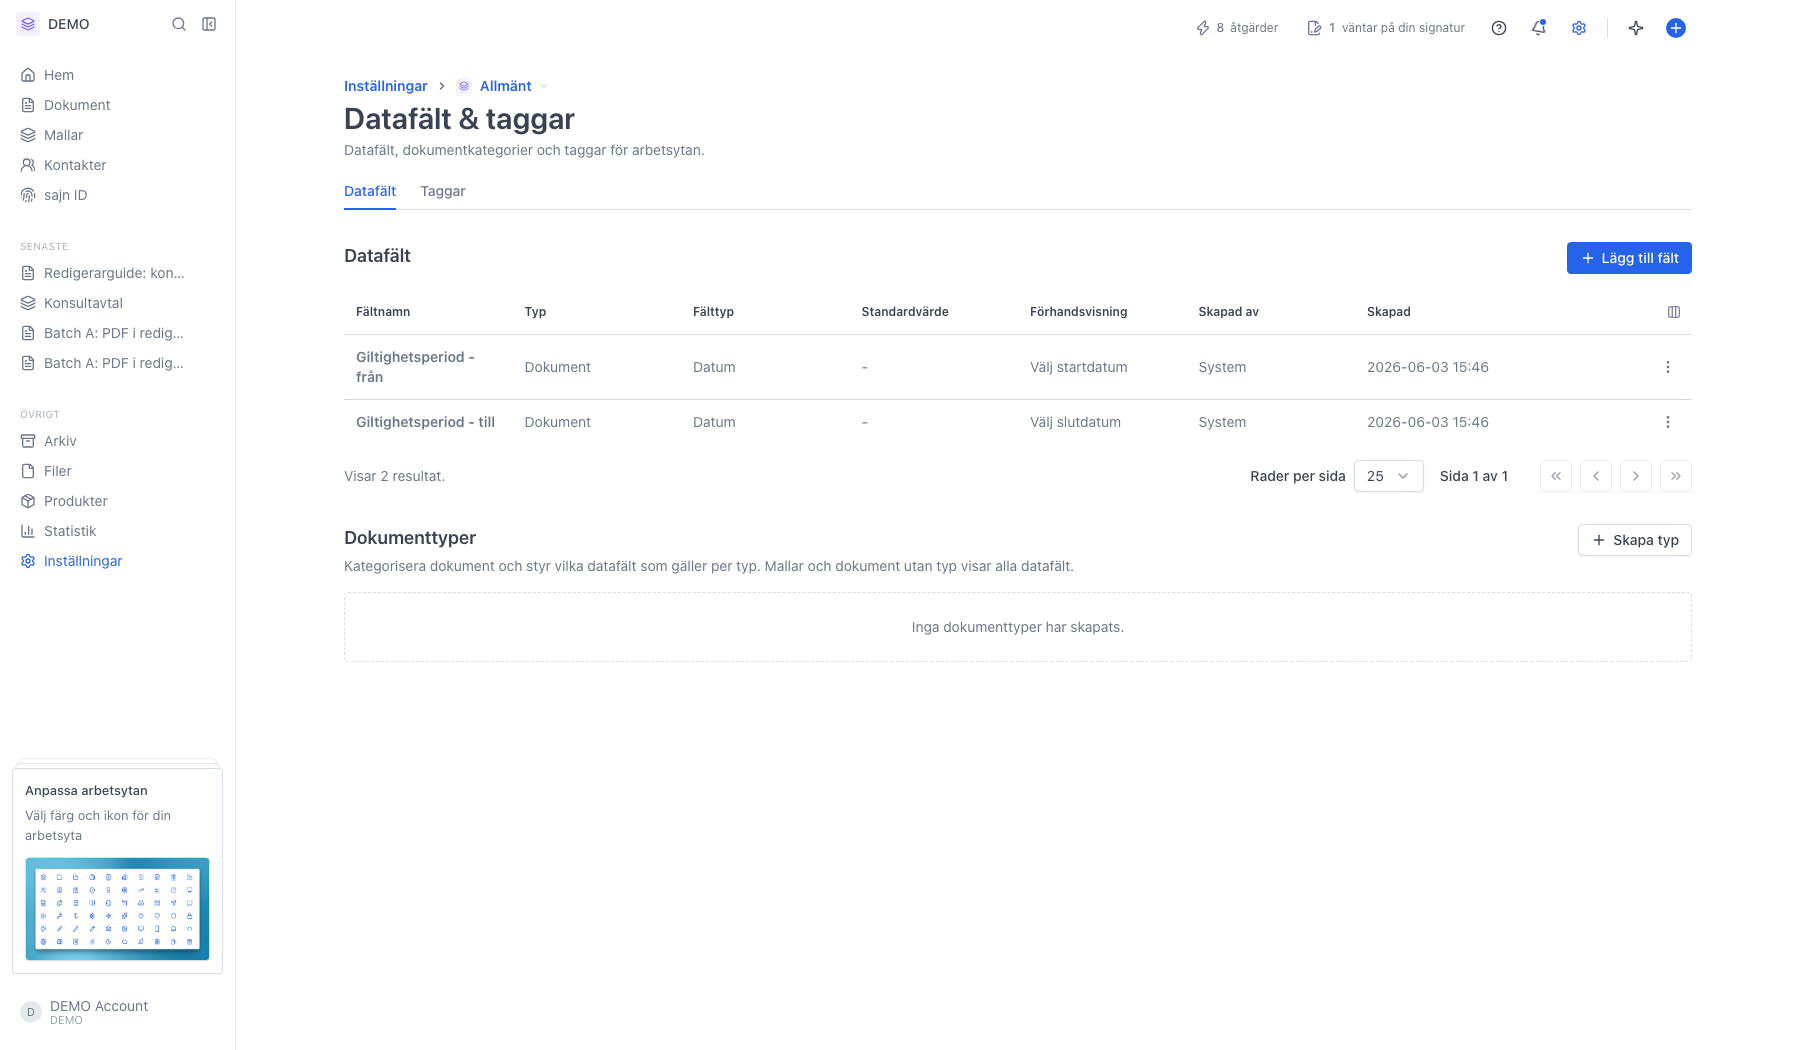The width and height of the screenshot is (1800, 1050).
Task: Open Statistik in sidebar
Action: 117,531
